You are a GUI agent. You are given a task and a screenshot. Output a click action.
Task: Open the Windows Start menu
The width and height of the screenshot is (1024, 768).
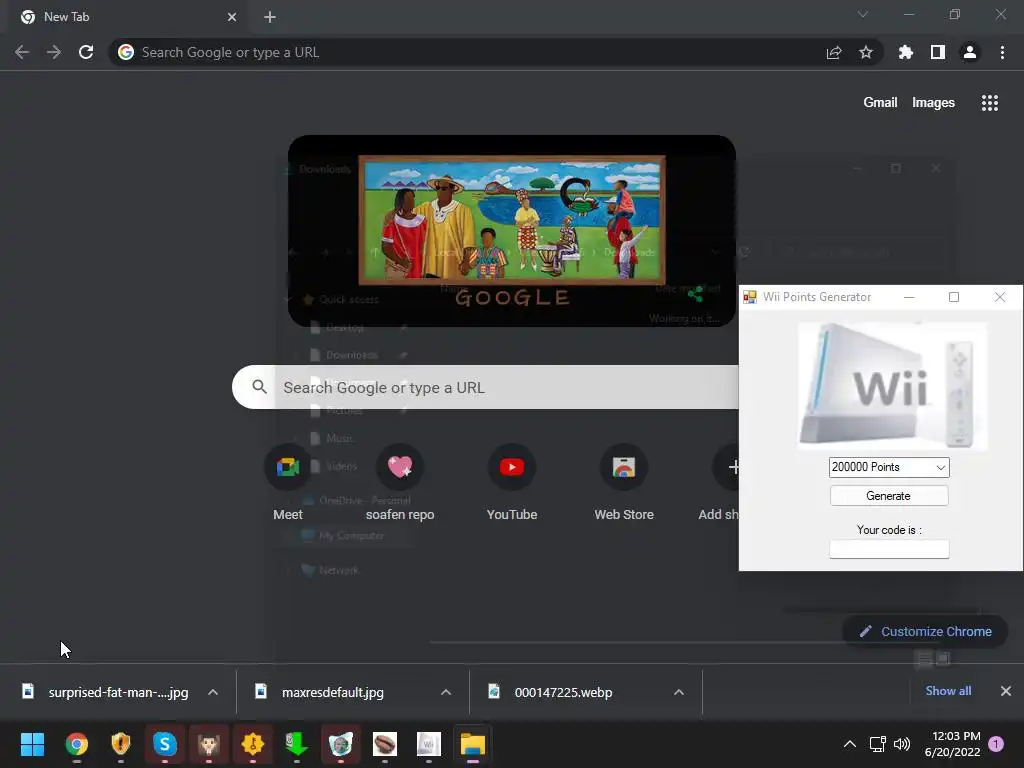point(32,744)
